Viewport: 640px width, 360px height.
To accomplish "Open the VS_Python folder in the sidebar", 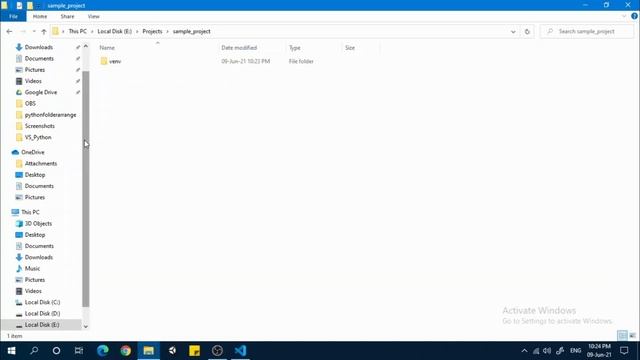I will point(38,138).
